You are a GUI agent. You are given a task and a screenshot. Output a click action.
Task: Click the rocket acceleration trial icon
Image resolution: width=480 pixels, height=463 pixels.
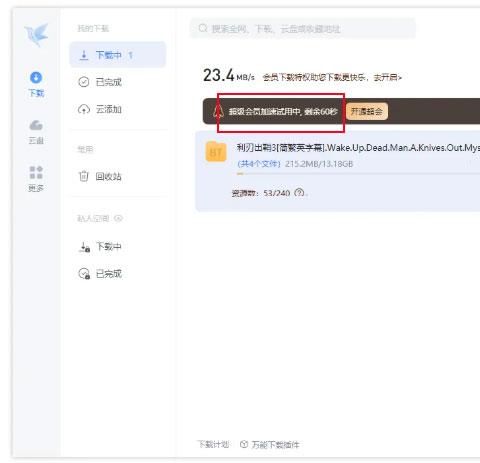(218, 111)
